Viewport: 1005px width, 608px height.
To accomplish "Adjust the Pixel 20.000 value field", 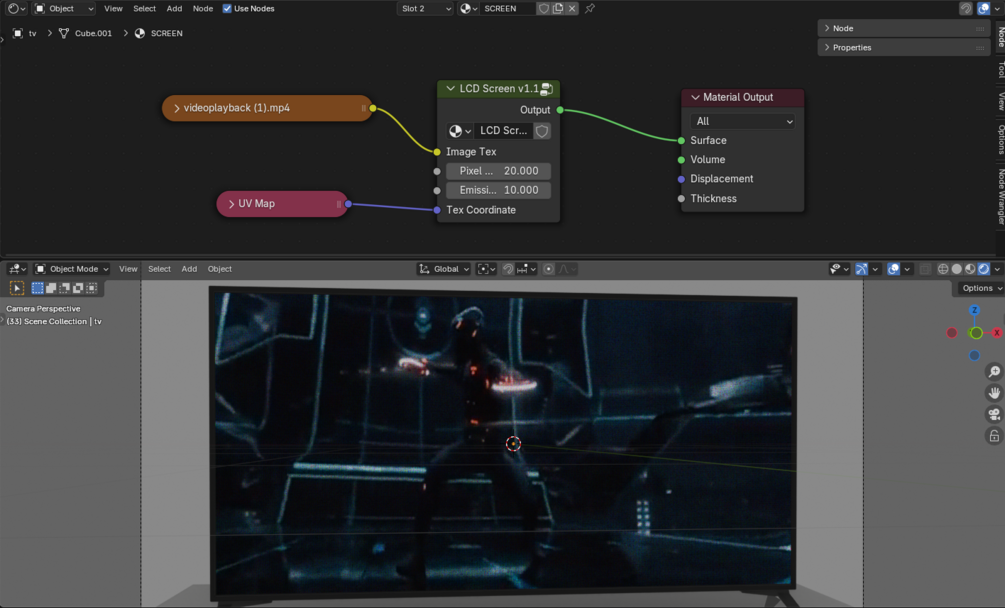I will pyautogui.click(x=498, y=171).
